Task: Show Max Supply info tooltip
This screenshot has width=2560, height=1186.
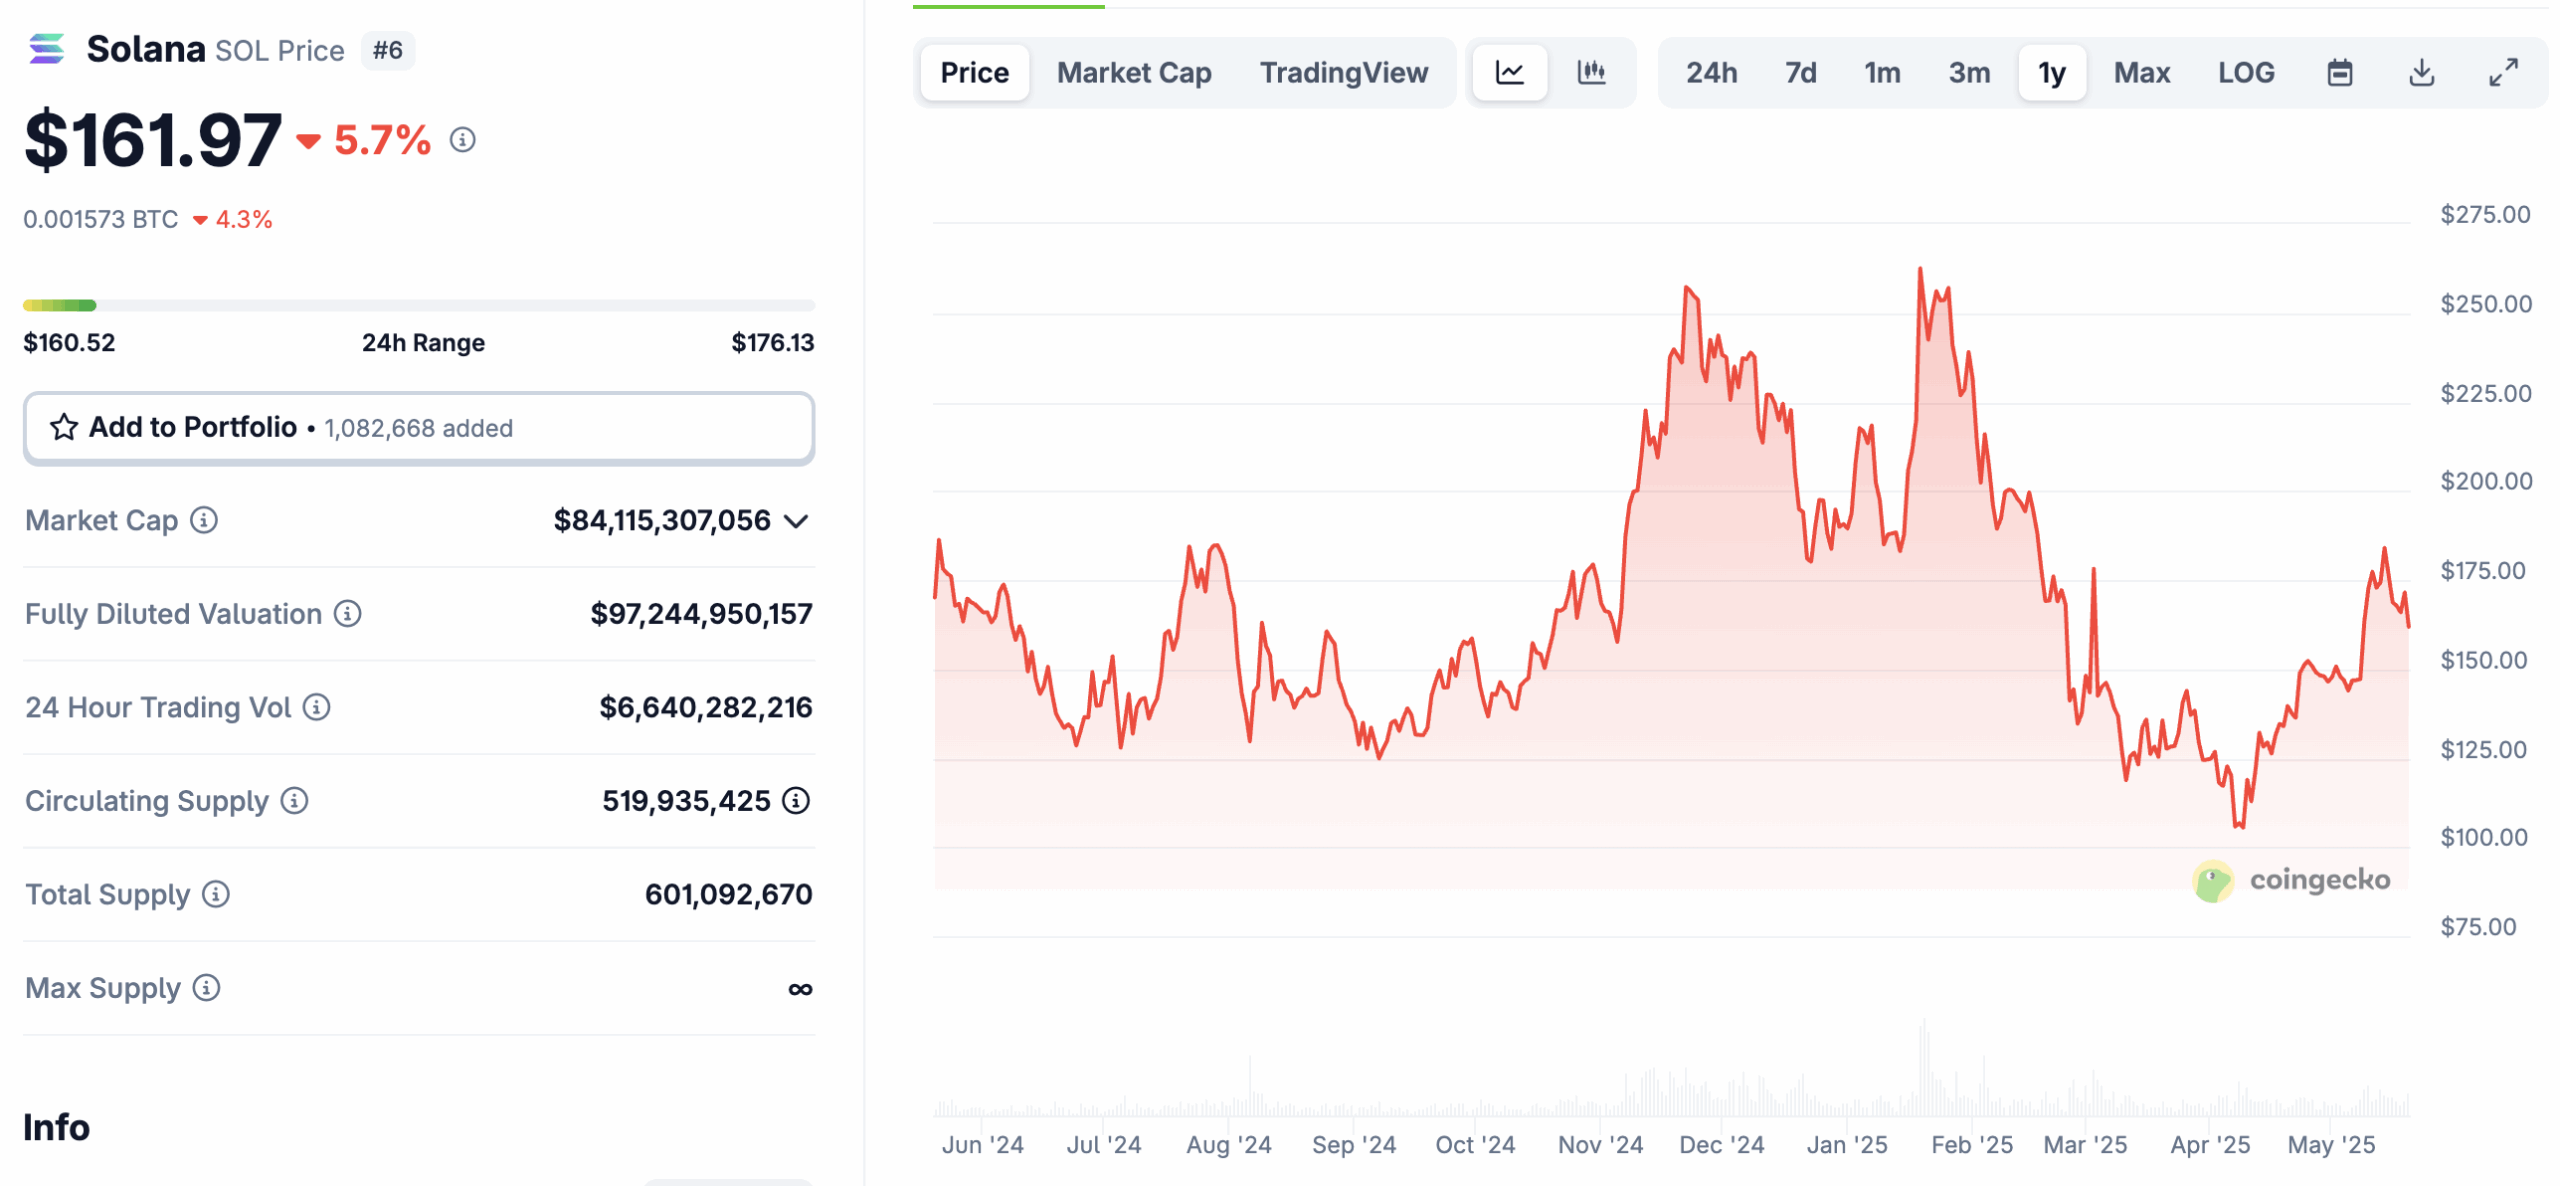Action: coord(206,987)
